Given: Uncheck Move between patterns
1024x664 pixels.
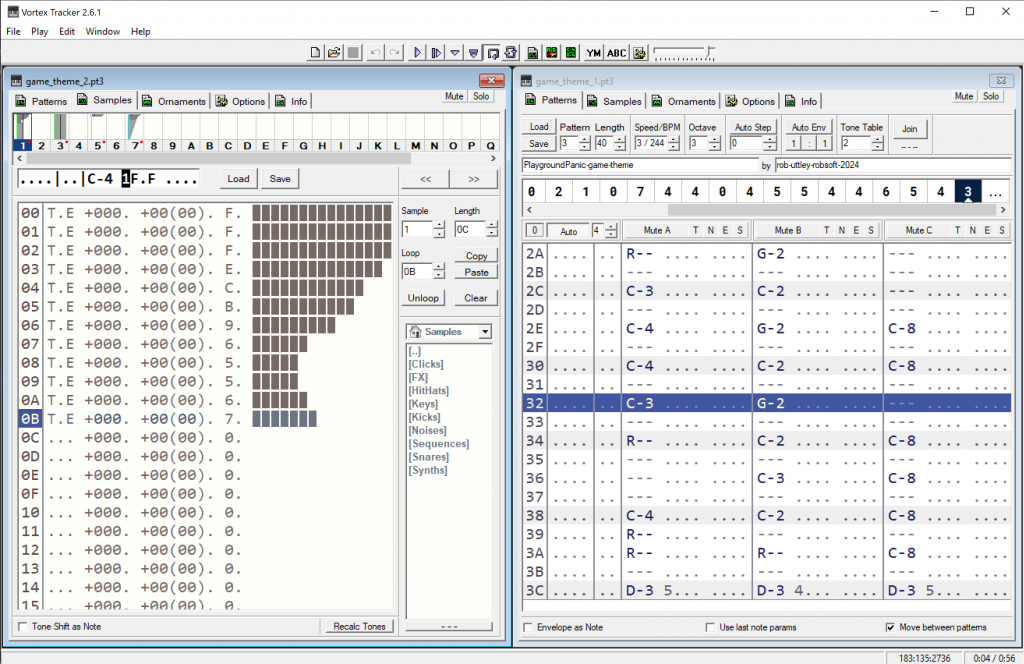Looking at the screenshot, I should click(x=890, y=627).
